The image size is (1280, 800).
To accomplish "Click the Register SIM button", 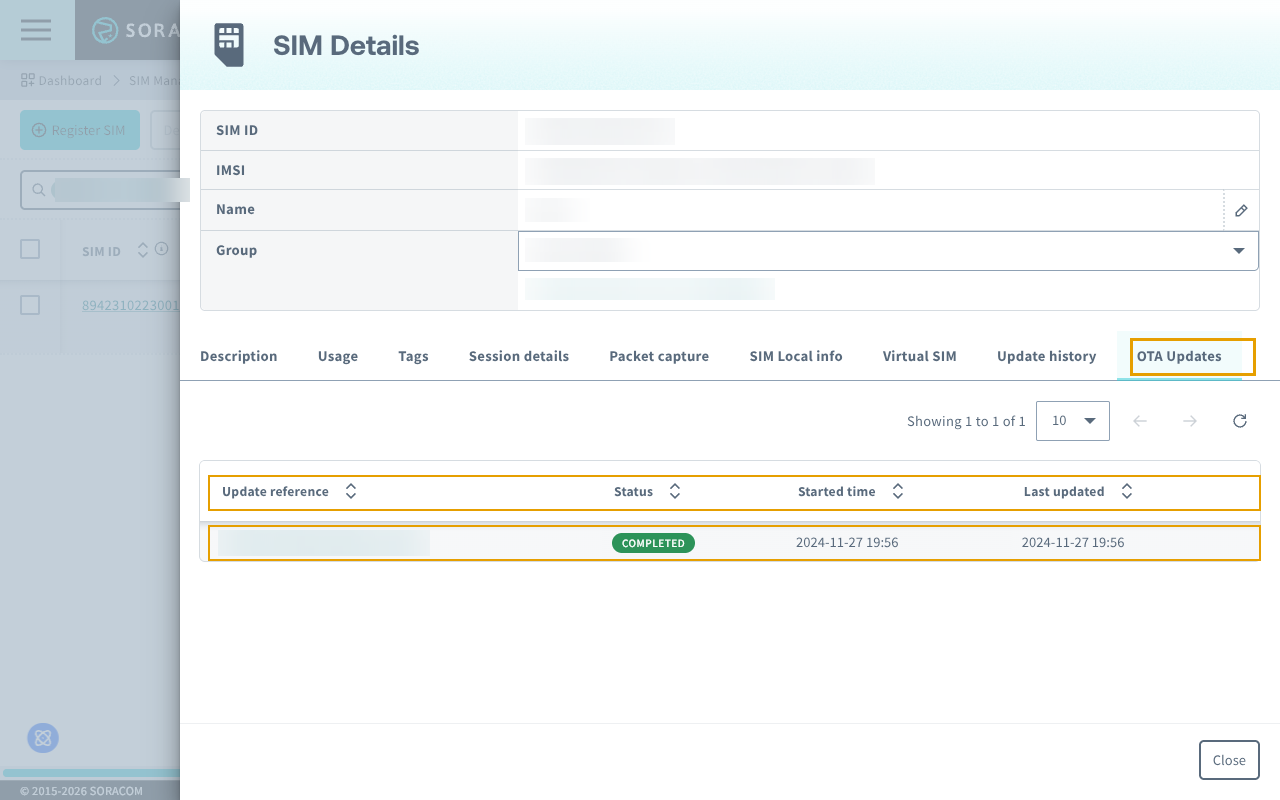I will pos(80,130).
